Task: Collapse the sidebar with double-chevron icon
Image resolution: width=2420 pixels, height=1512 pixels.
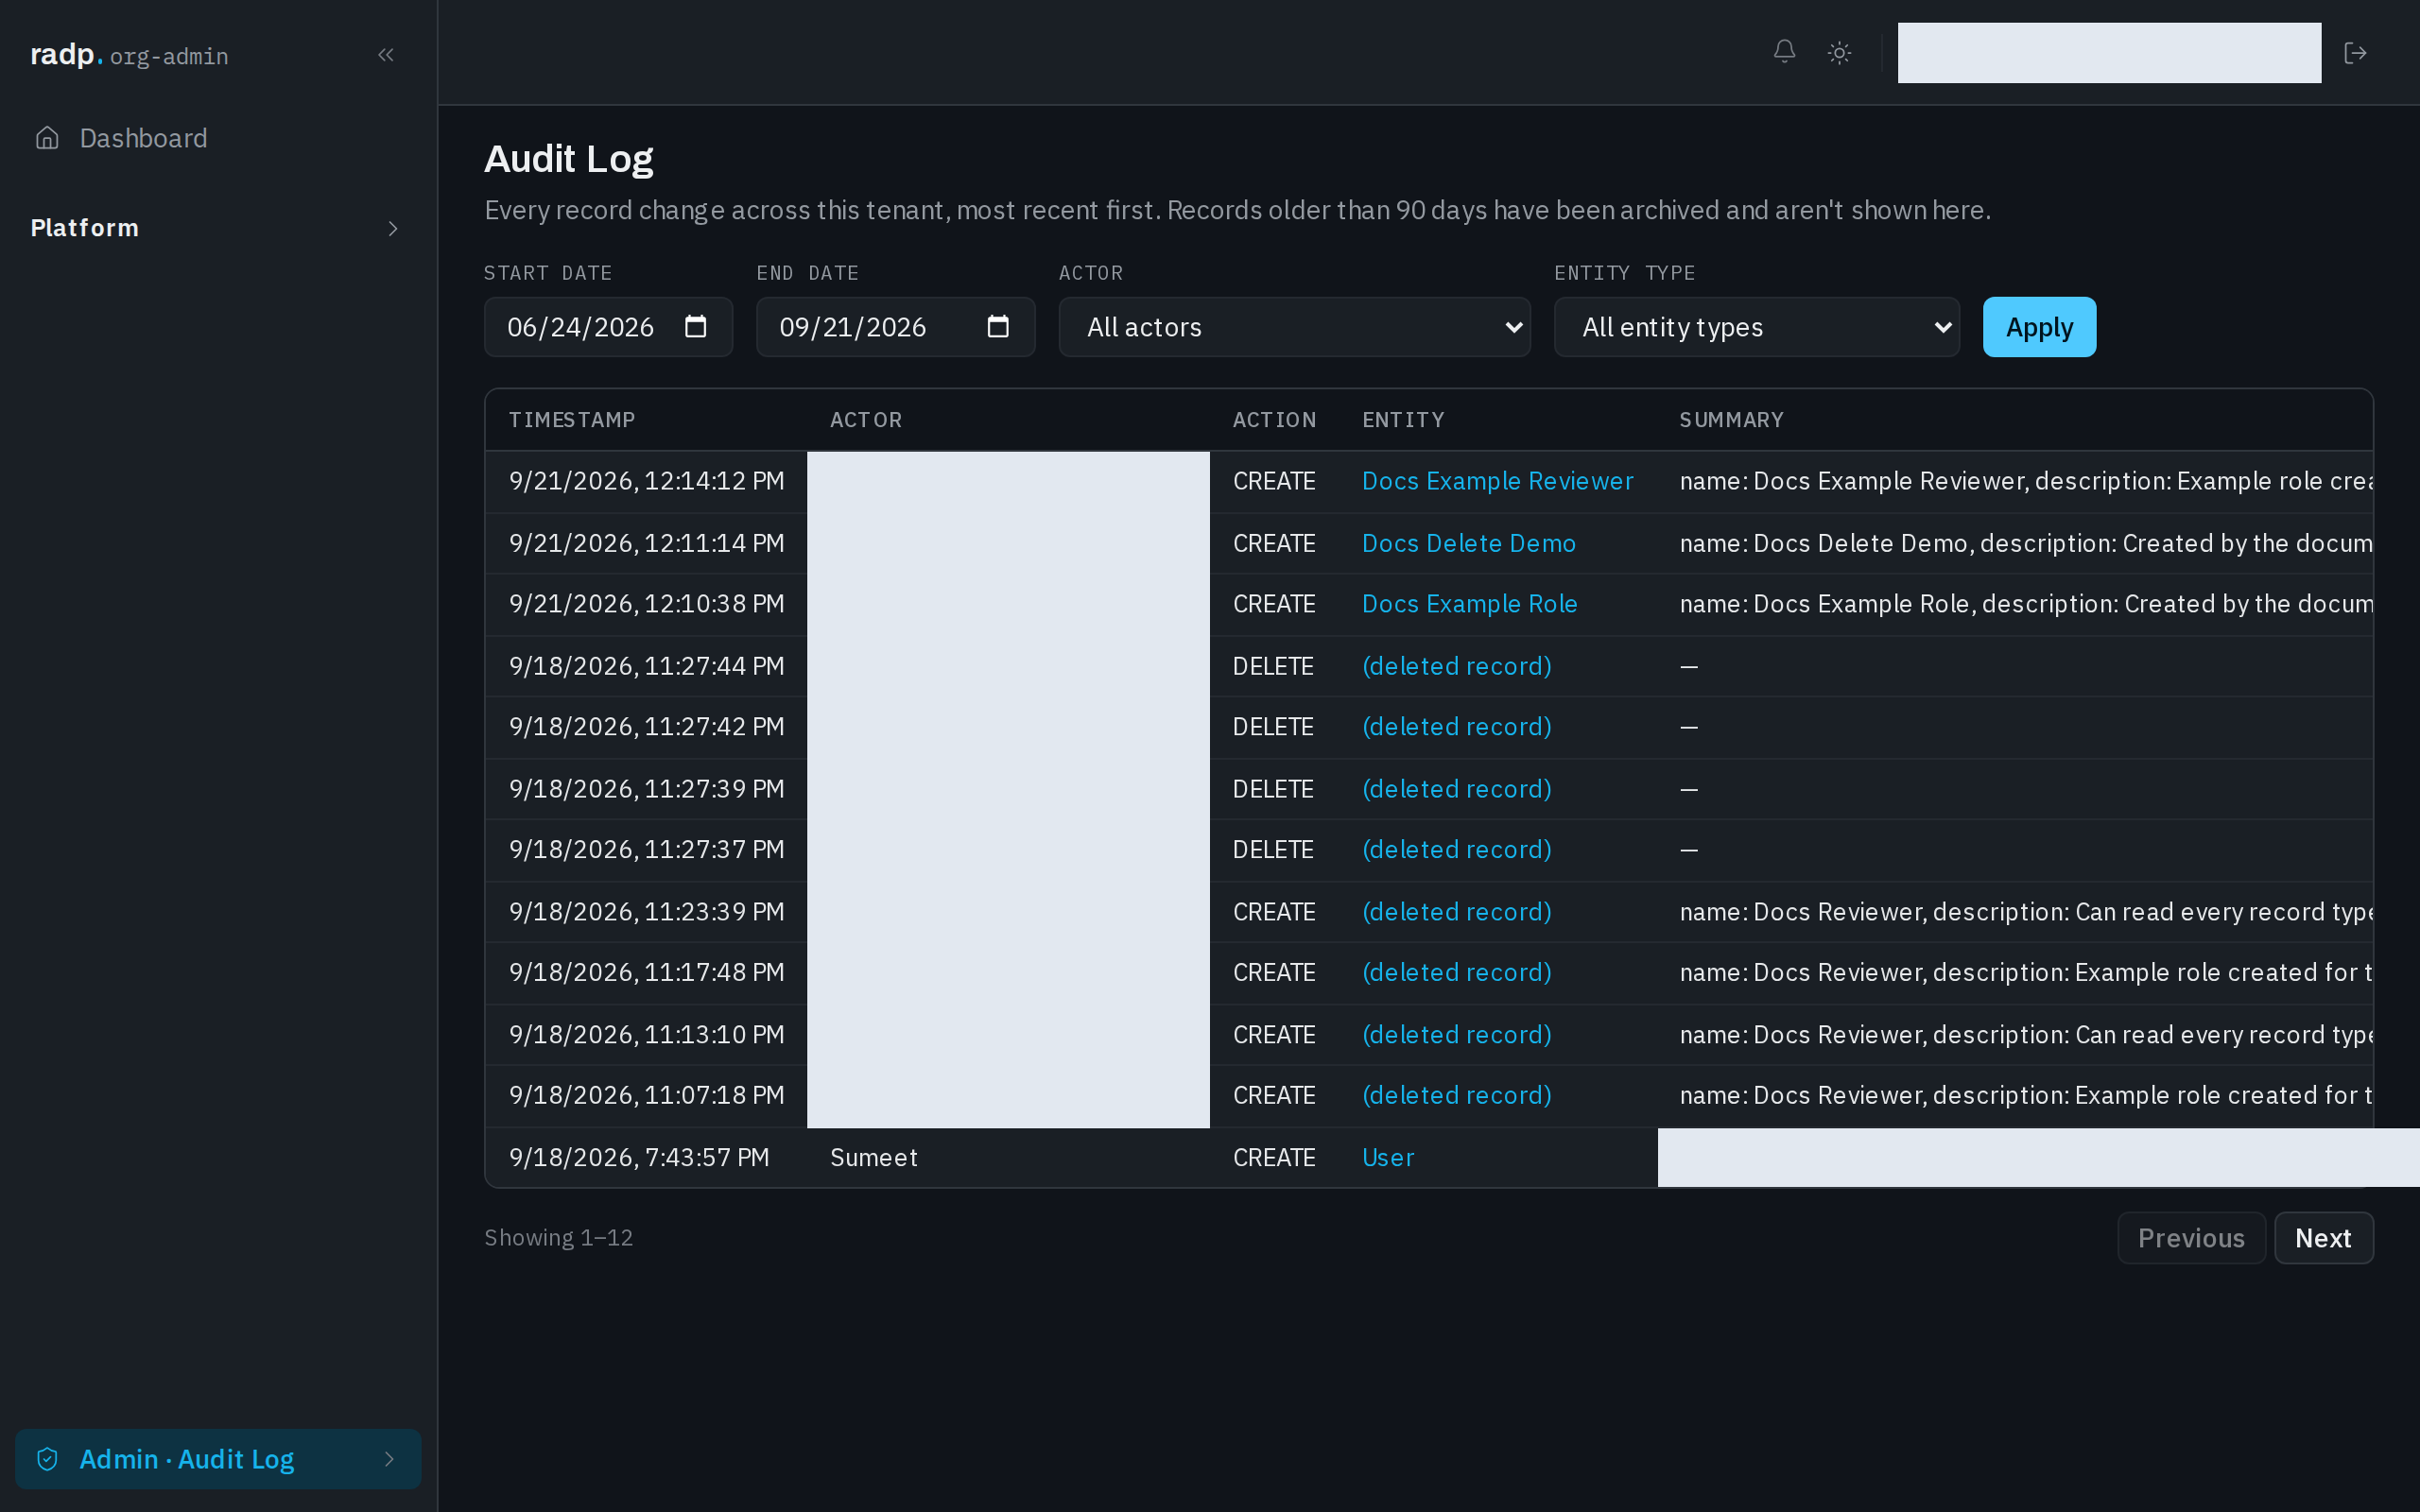Action: (x=386, y=55)
